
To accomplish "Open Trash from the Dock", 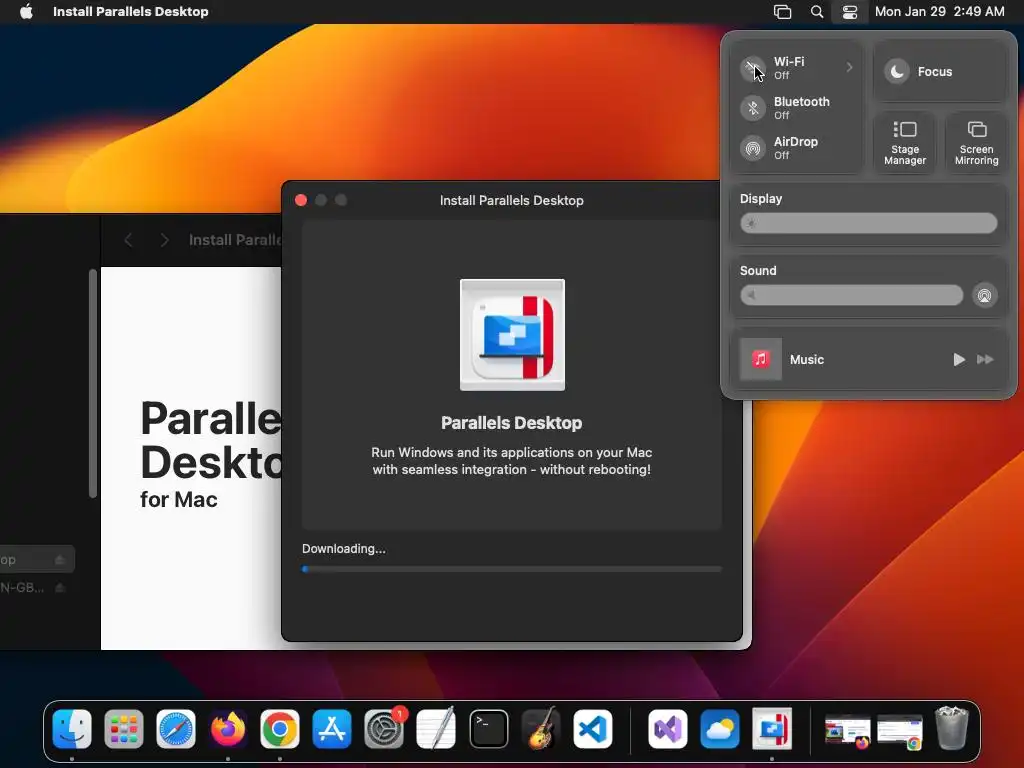I will pyautogui.click(x=952, y=728).
